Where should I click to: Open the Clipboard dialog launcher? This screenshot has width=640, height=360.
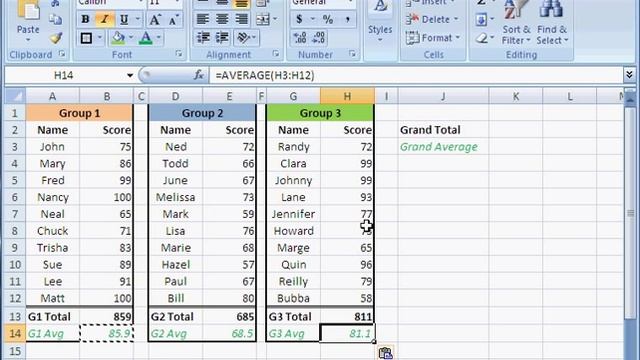pos(62,54)
